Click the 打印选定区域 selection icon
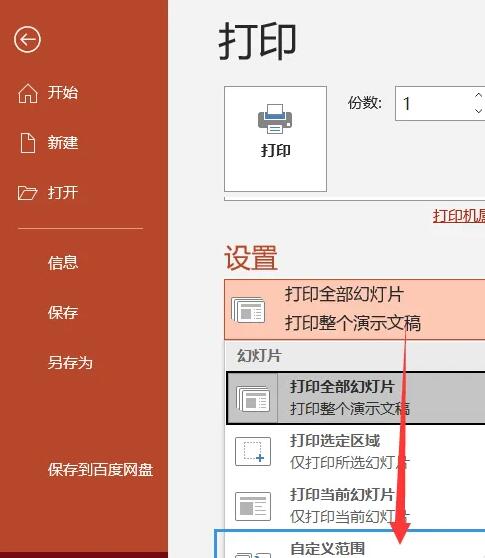 pos(253,452)
